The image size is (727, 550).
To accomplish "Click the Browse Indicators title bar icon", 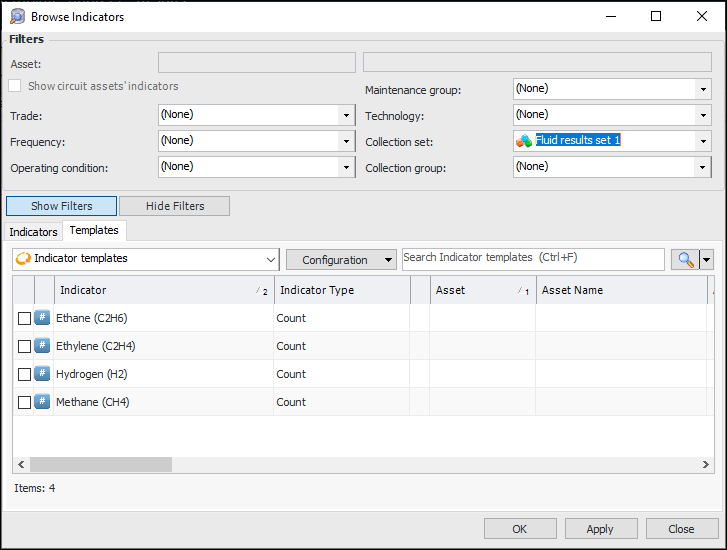I will click(17, 17).
